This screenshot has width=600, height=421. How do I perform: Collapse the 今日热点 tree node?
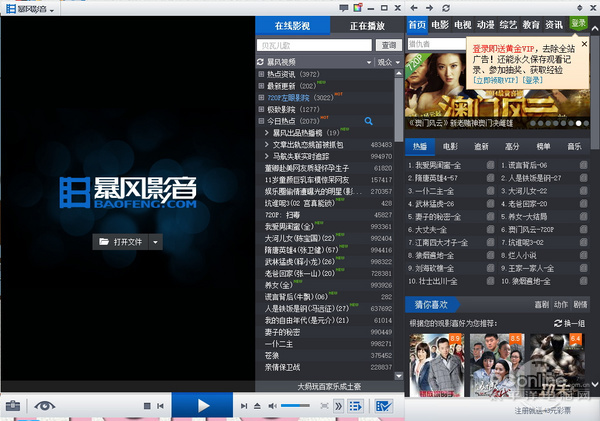[x=261, y=121]
